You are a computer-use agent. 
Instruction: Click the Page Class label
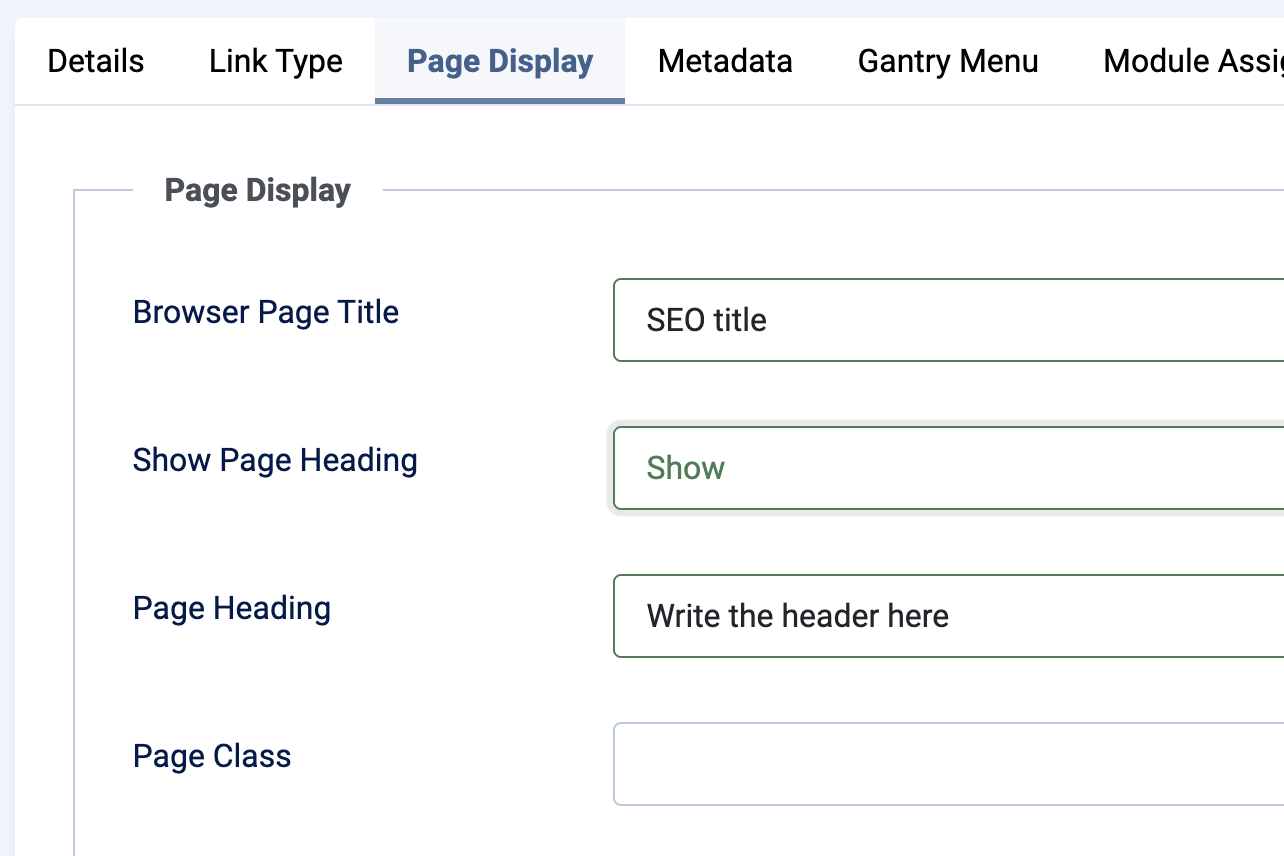[211, 756]
